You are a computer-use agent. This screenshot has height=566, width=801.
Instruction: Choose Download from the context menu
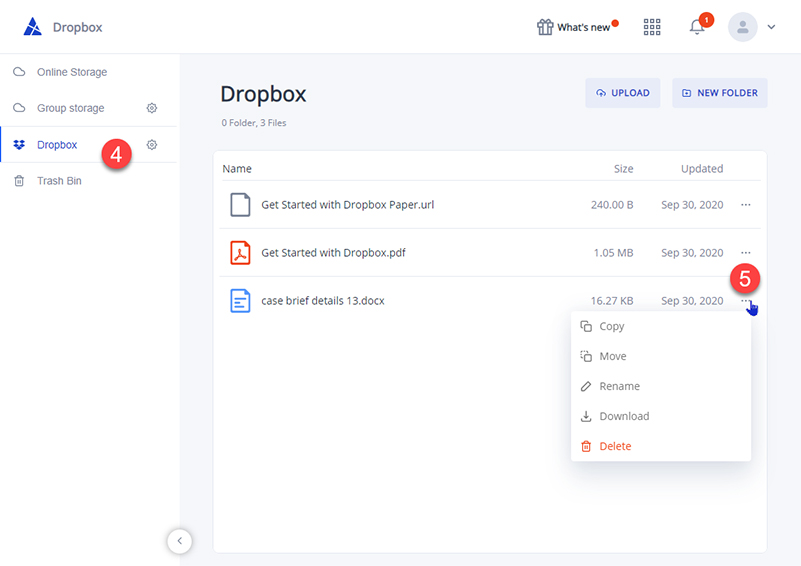tap(661, 416)
